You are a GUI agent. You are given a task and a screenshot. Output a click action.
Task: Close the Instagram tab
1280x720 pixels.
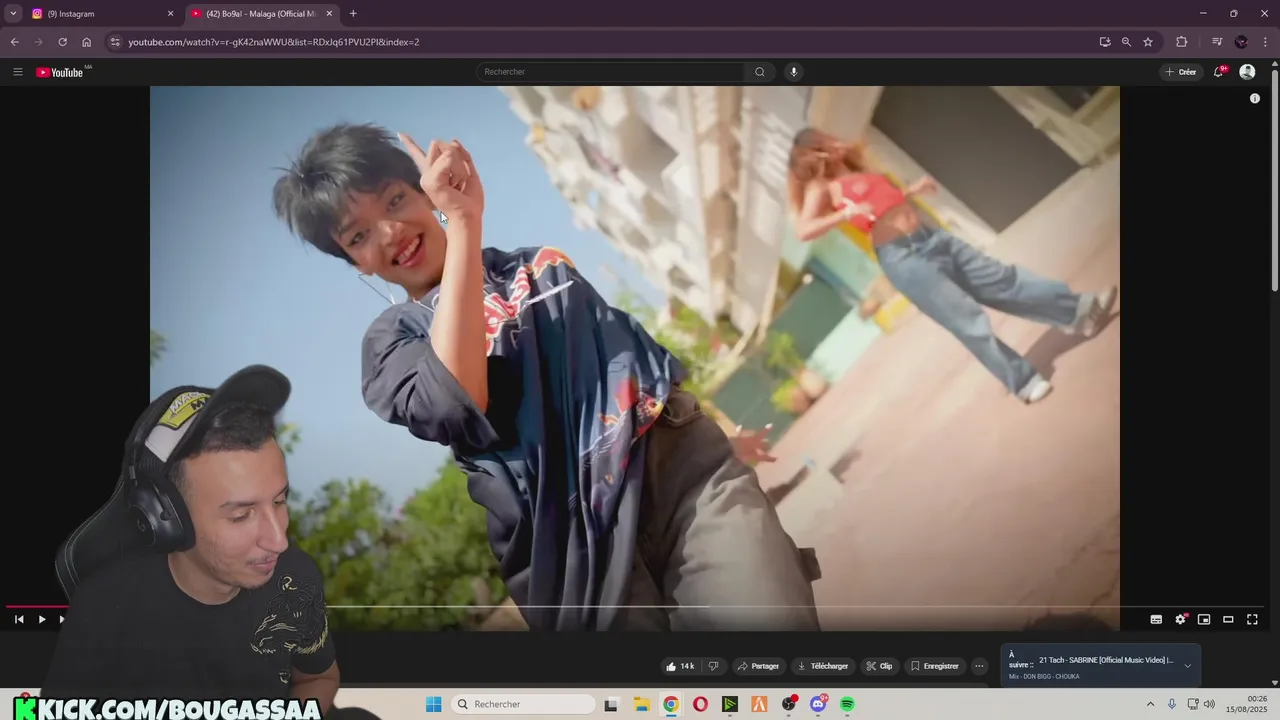(170, 14)
